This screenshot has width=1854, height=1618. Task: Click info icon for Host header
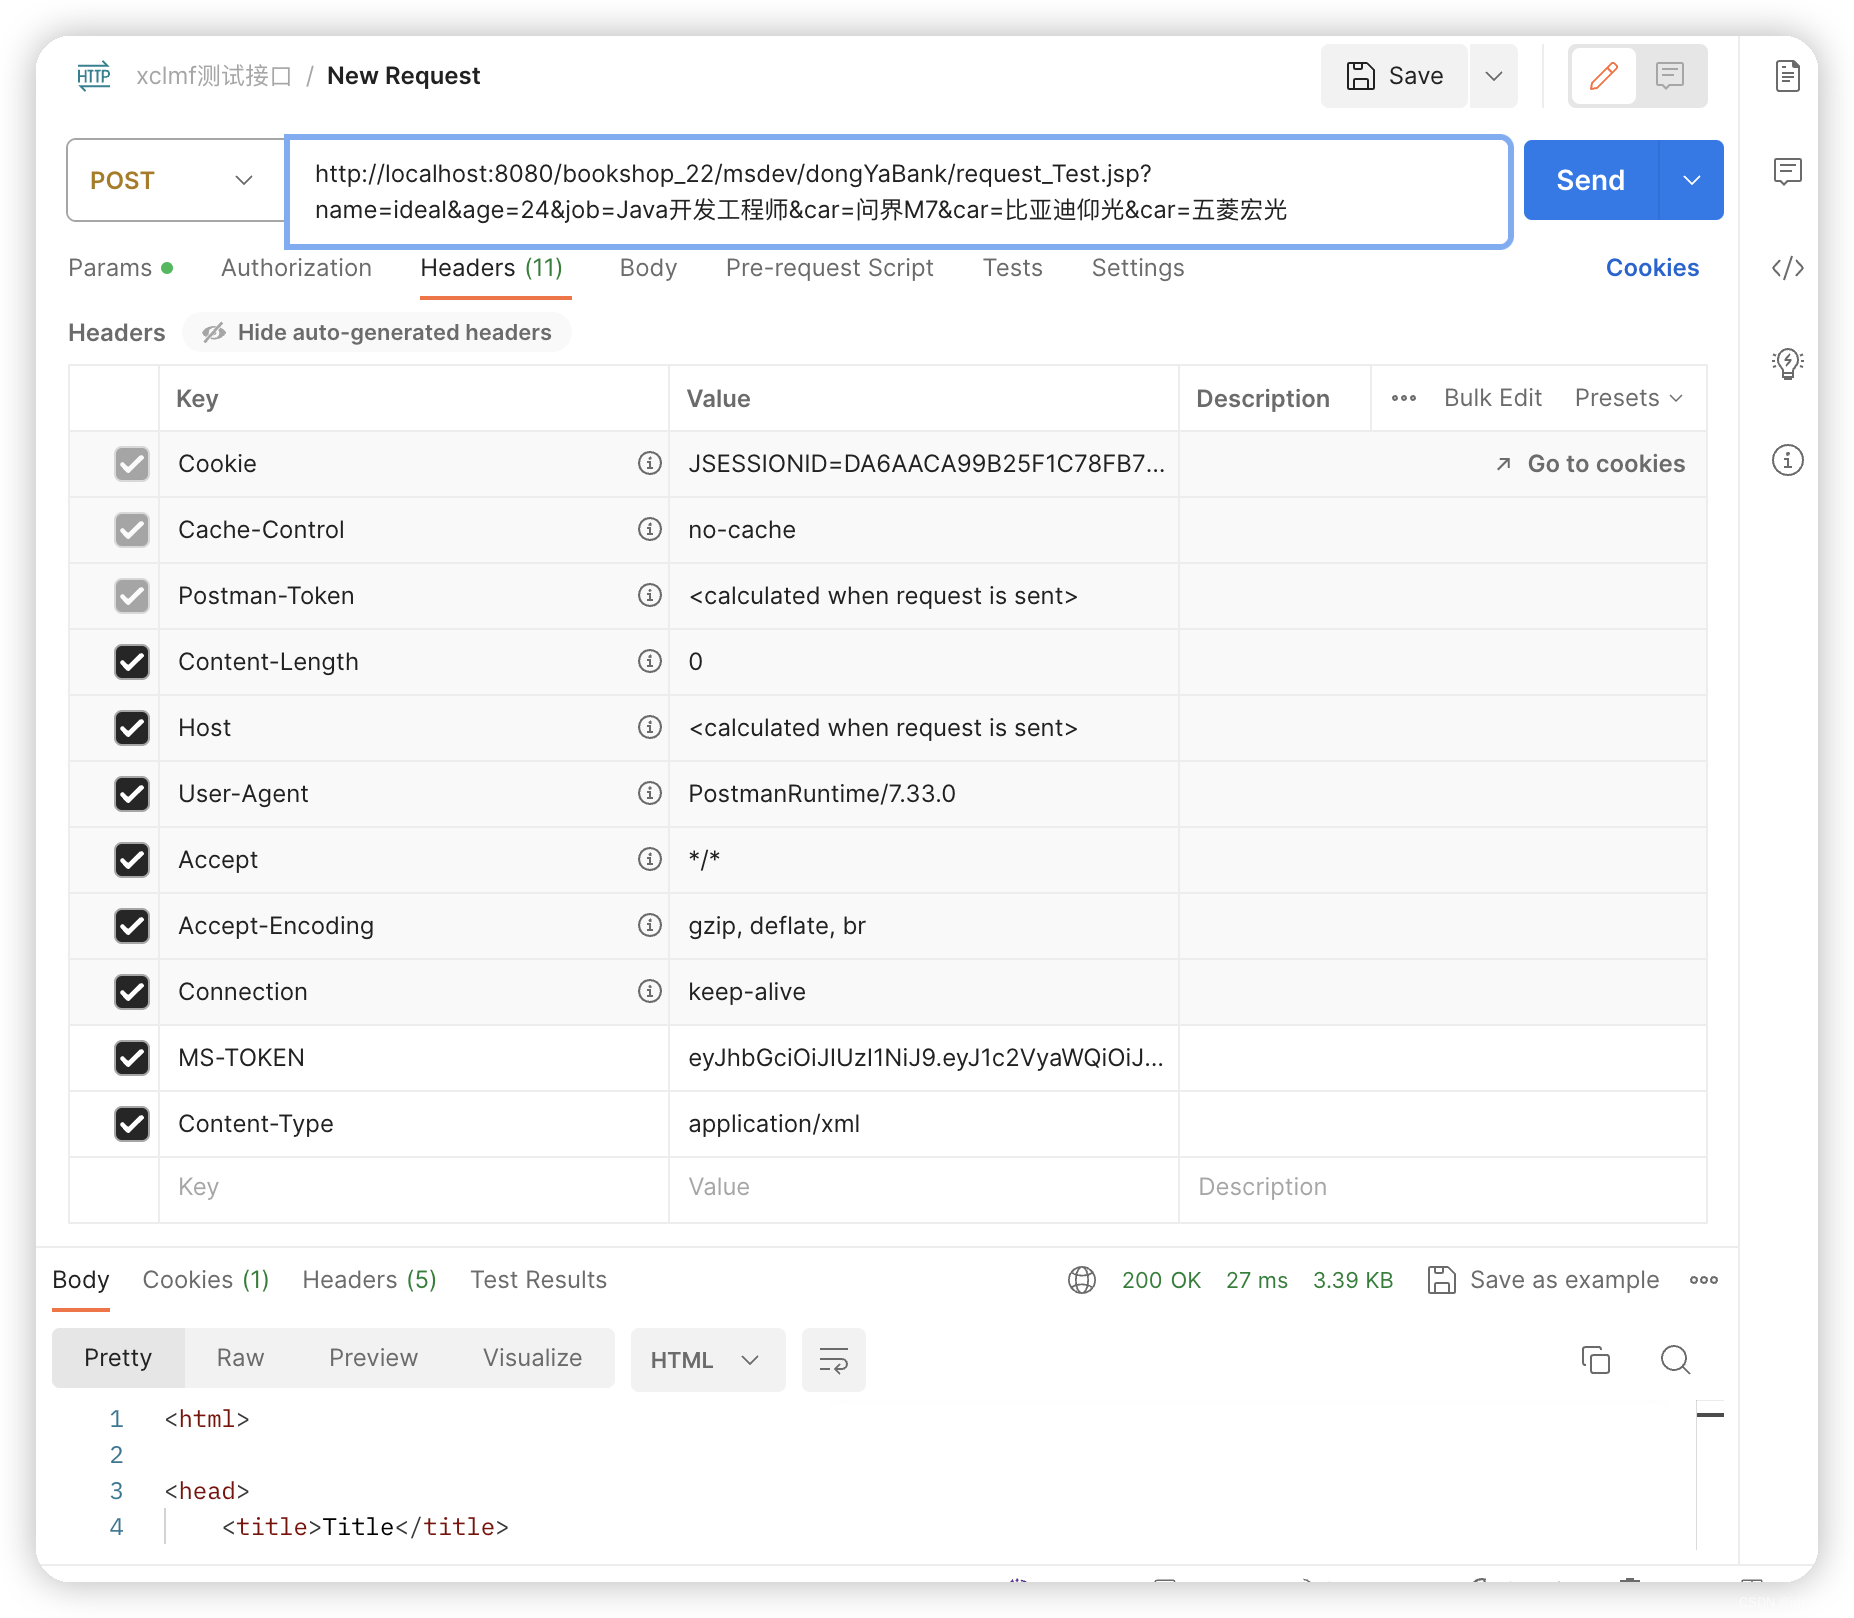(650, 727)
